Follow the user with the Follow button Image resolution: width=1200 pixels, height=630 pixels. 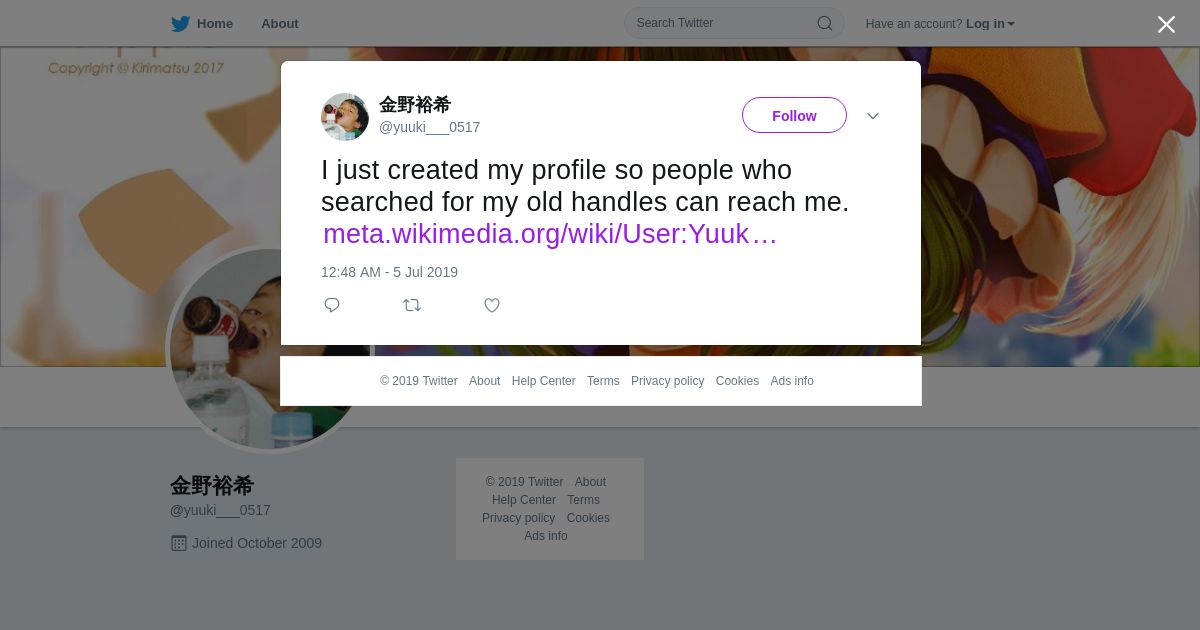[794, 116]
